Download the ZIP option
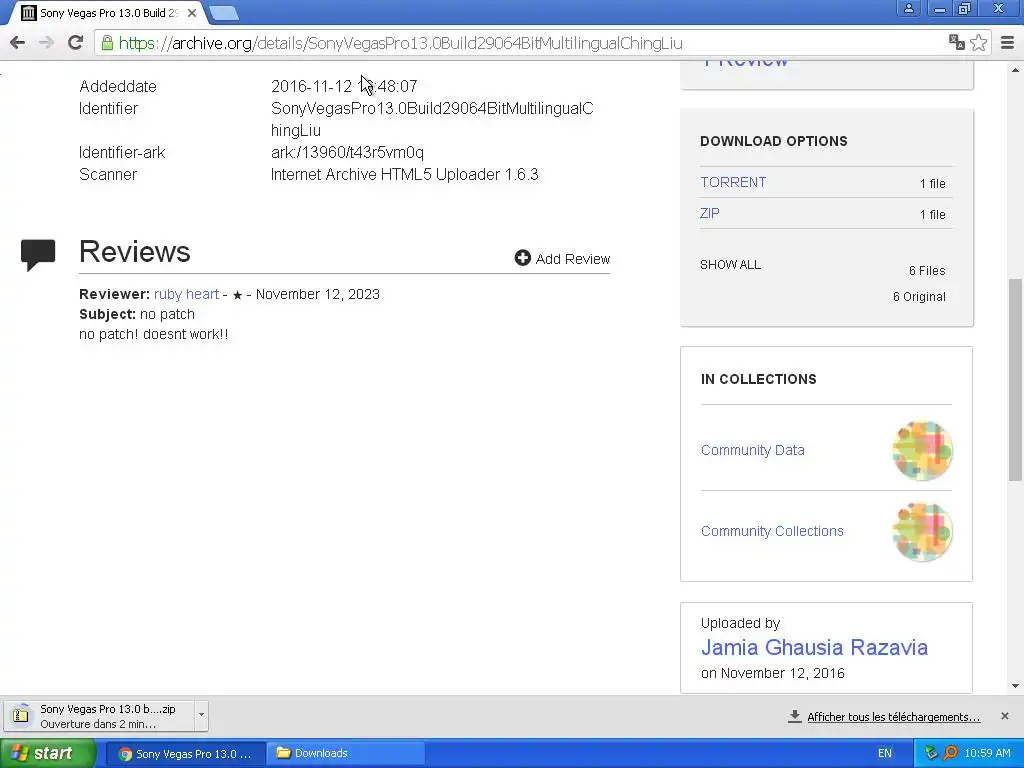Screen dimensions: 1024x768 click(x=710, y=213)
